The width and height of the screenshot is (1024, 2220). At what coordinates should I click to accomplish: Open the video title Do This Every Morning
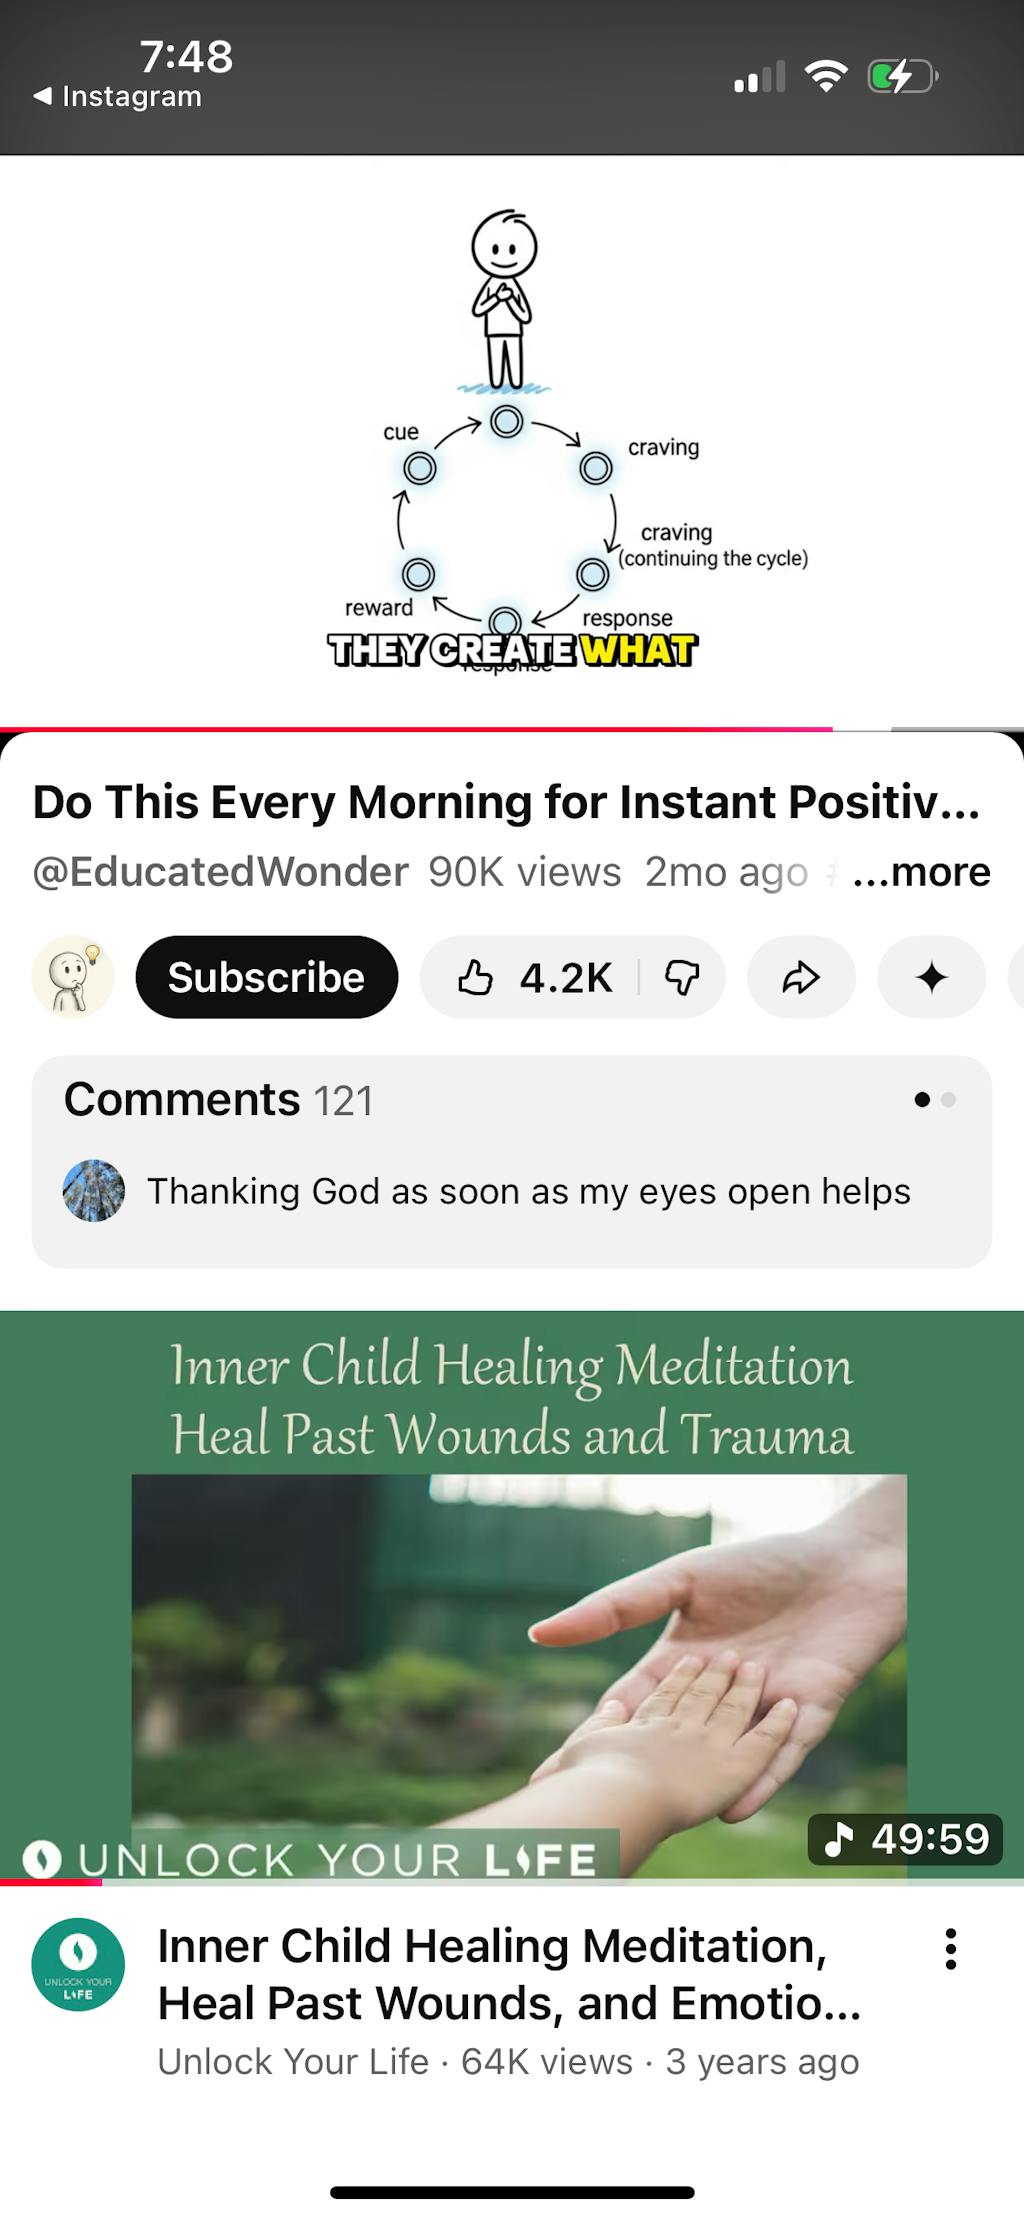pos(506,802)
